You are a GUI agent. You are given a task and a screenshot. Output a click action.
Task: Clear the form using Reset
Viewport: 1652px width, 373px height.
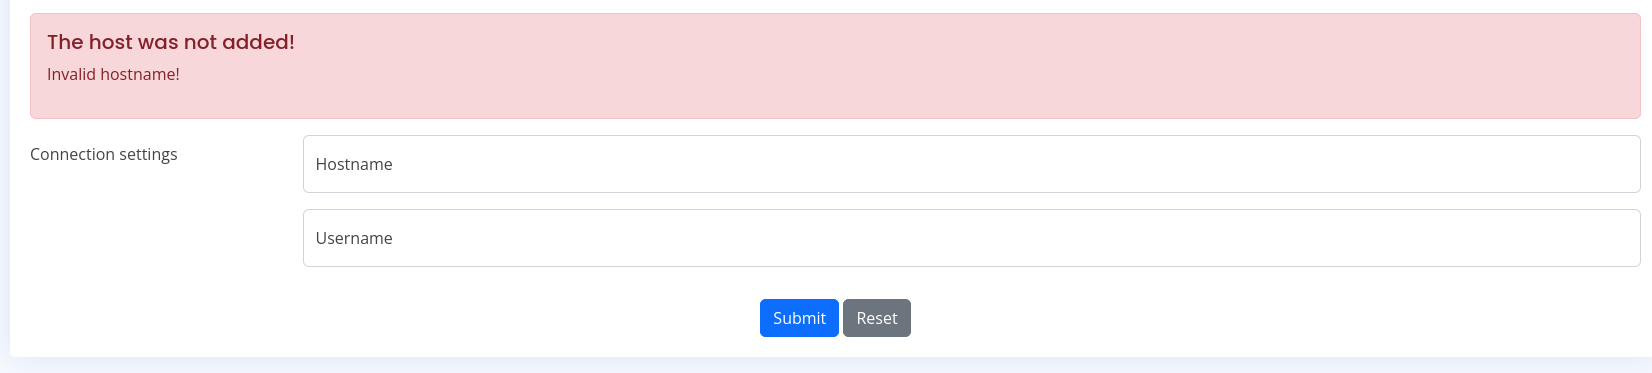[877, 318]
